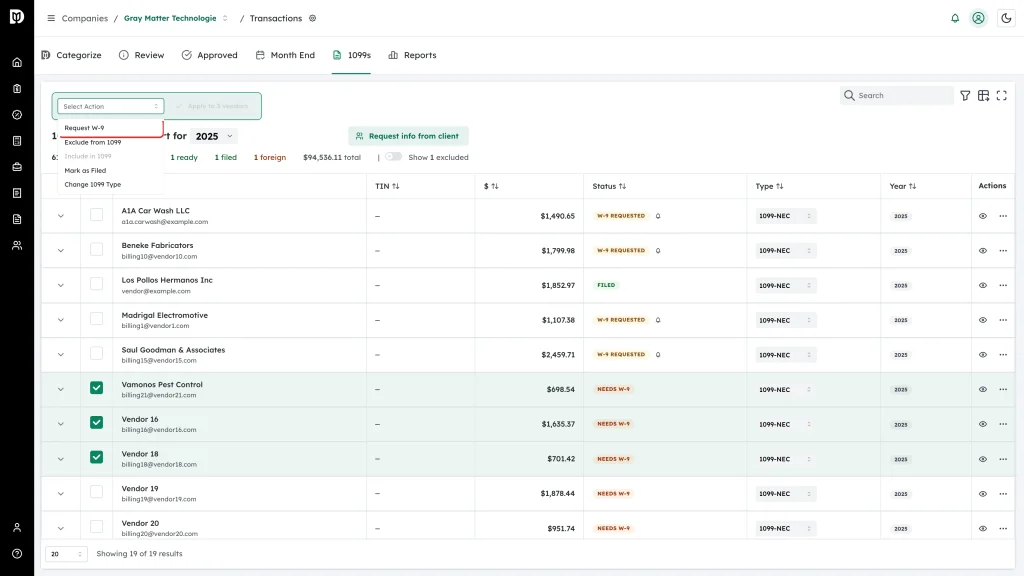Expand the Saul Goodman & Associates row

click(x=61, y=355)
